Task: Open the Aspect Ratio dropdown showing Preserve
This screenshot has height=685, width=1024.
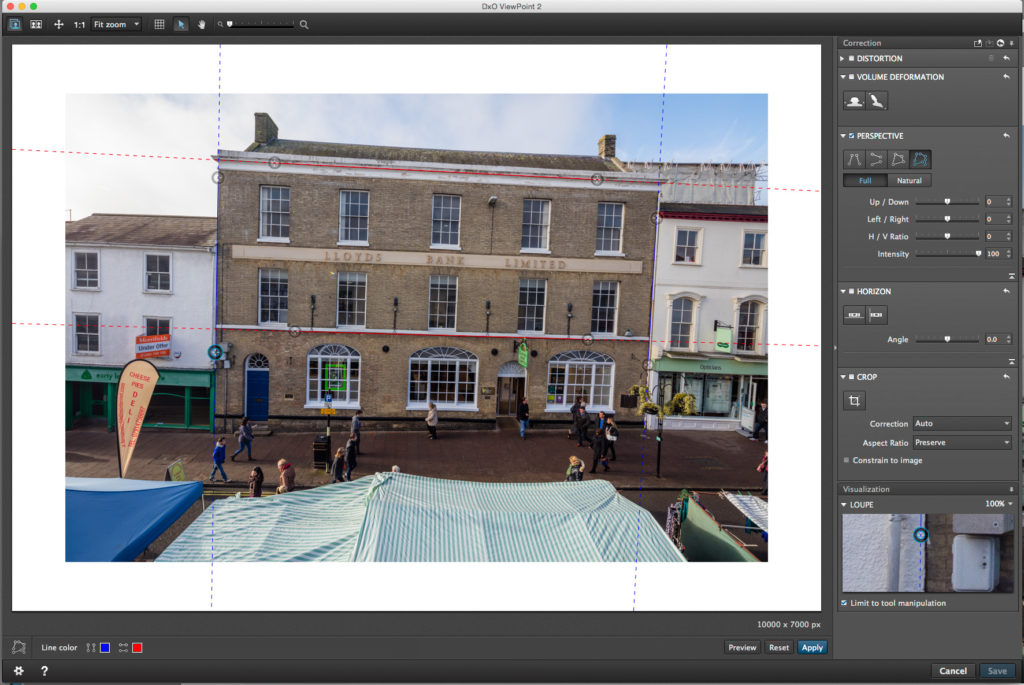Action: (961, 442)
